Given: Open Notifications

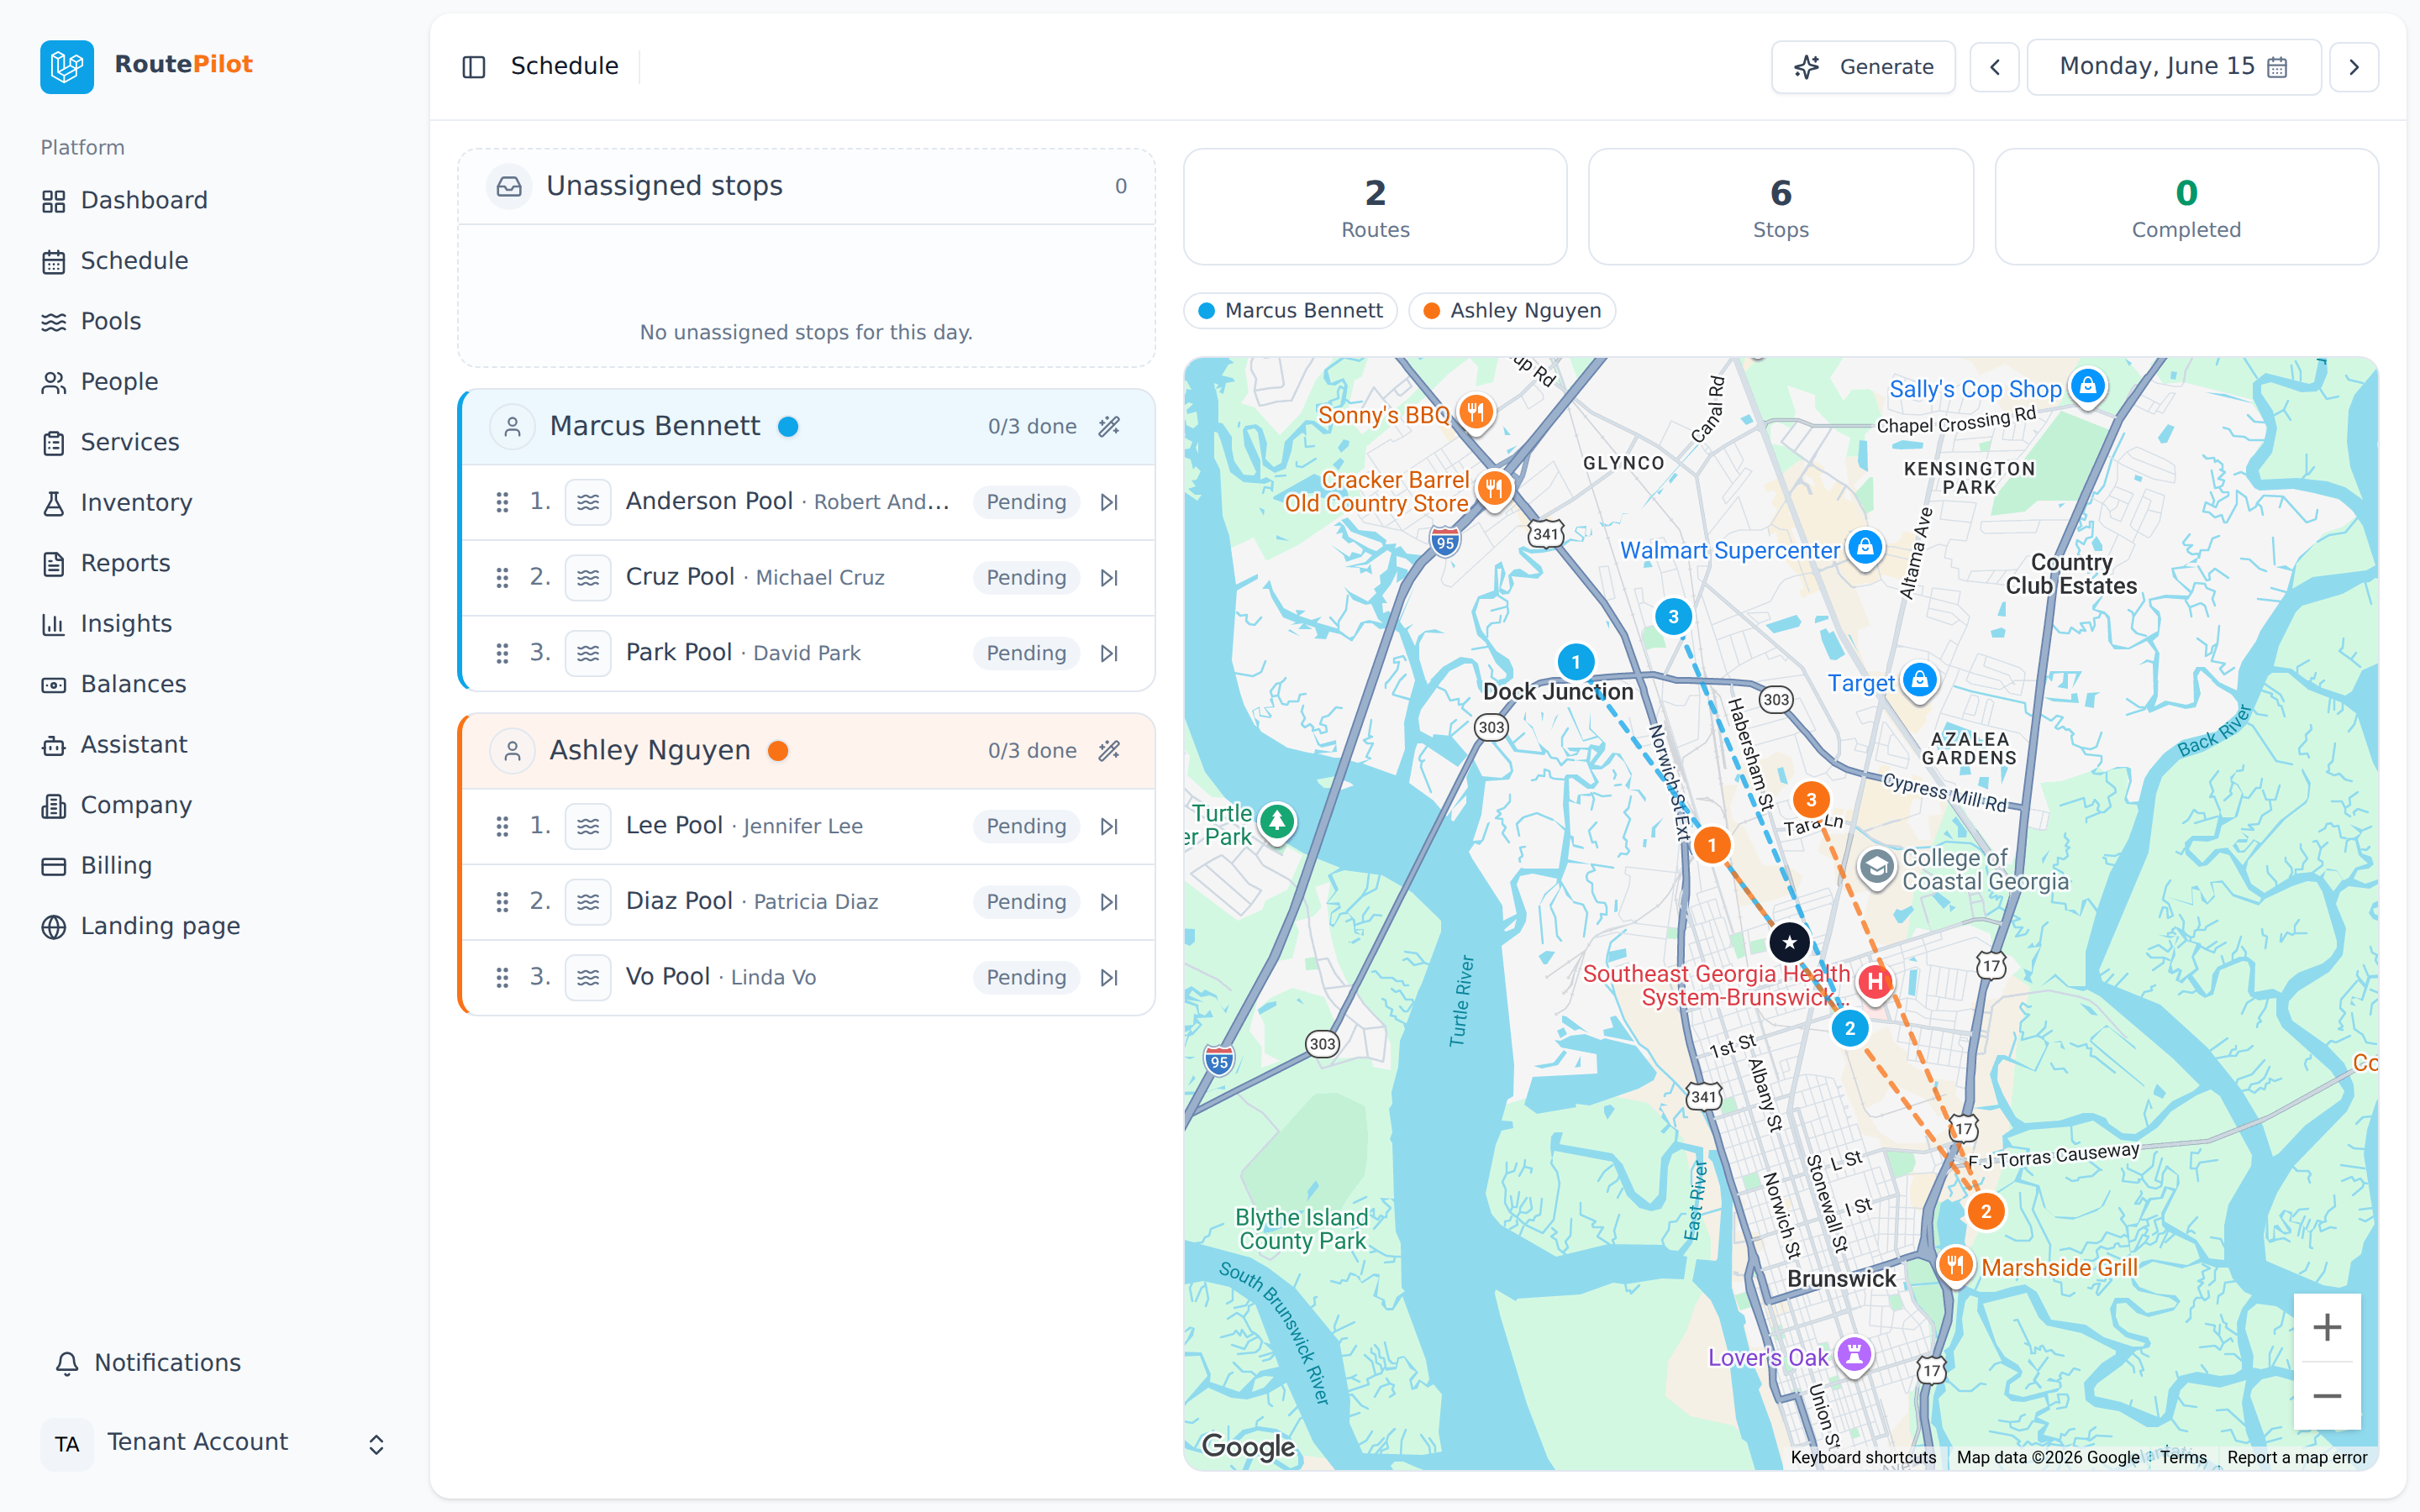Looking at the screenshot, I should [x=167, y=1363].
